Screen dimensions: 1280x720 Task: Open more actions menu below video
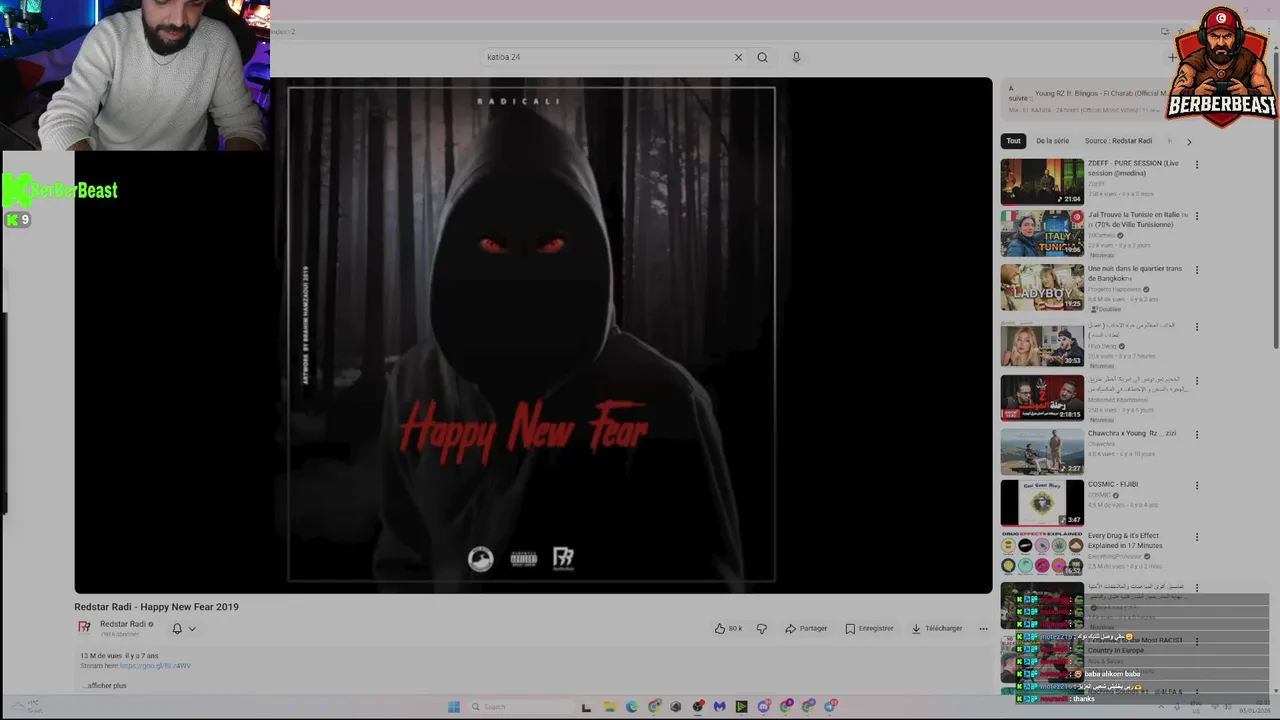click(983, 628)
